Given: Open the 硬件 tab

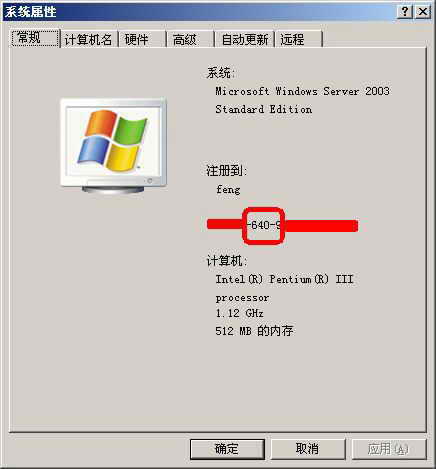Looking at the screenshot, I should pos(142,40).
